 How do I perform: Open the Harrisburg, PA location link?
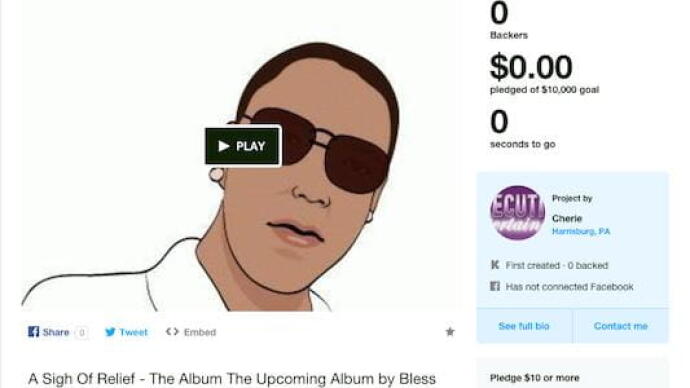pos(581,231)
